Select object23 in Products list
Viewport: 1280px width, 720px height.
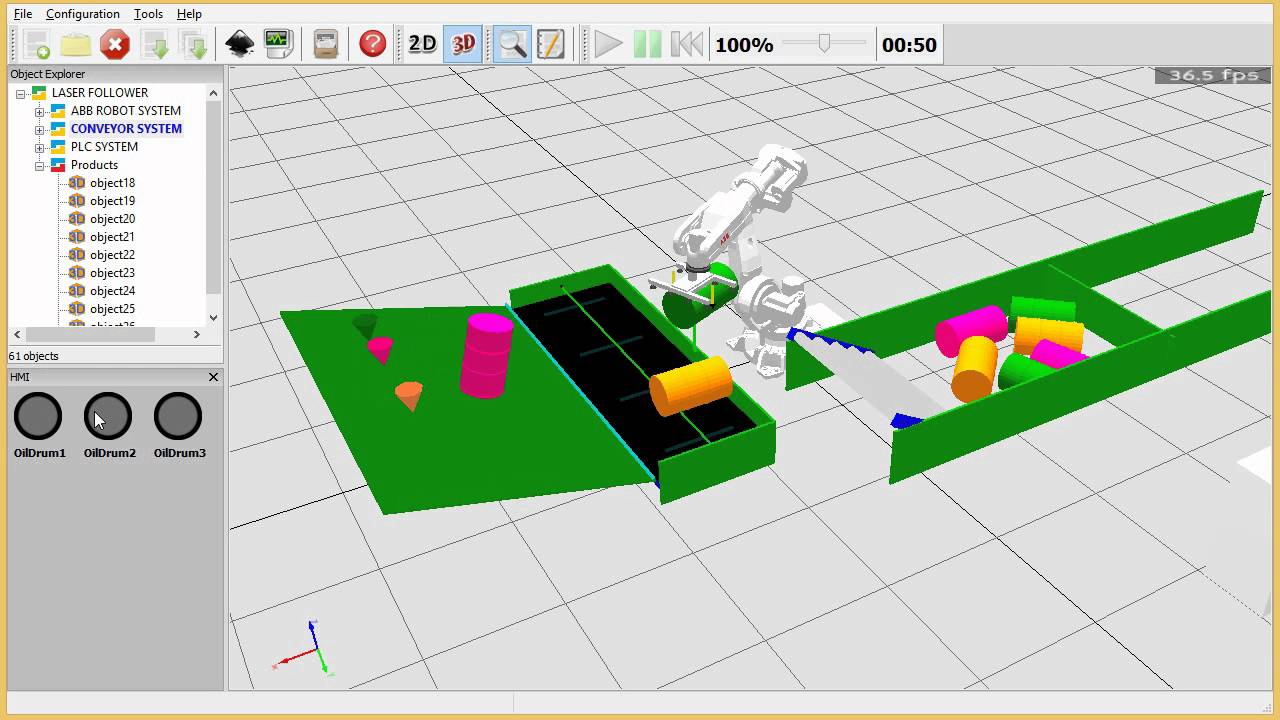click(112, 273)
